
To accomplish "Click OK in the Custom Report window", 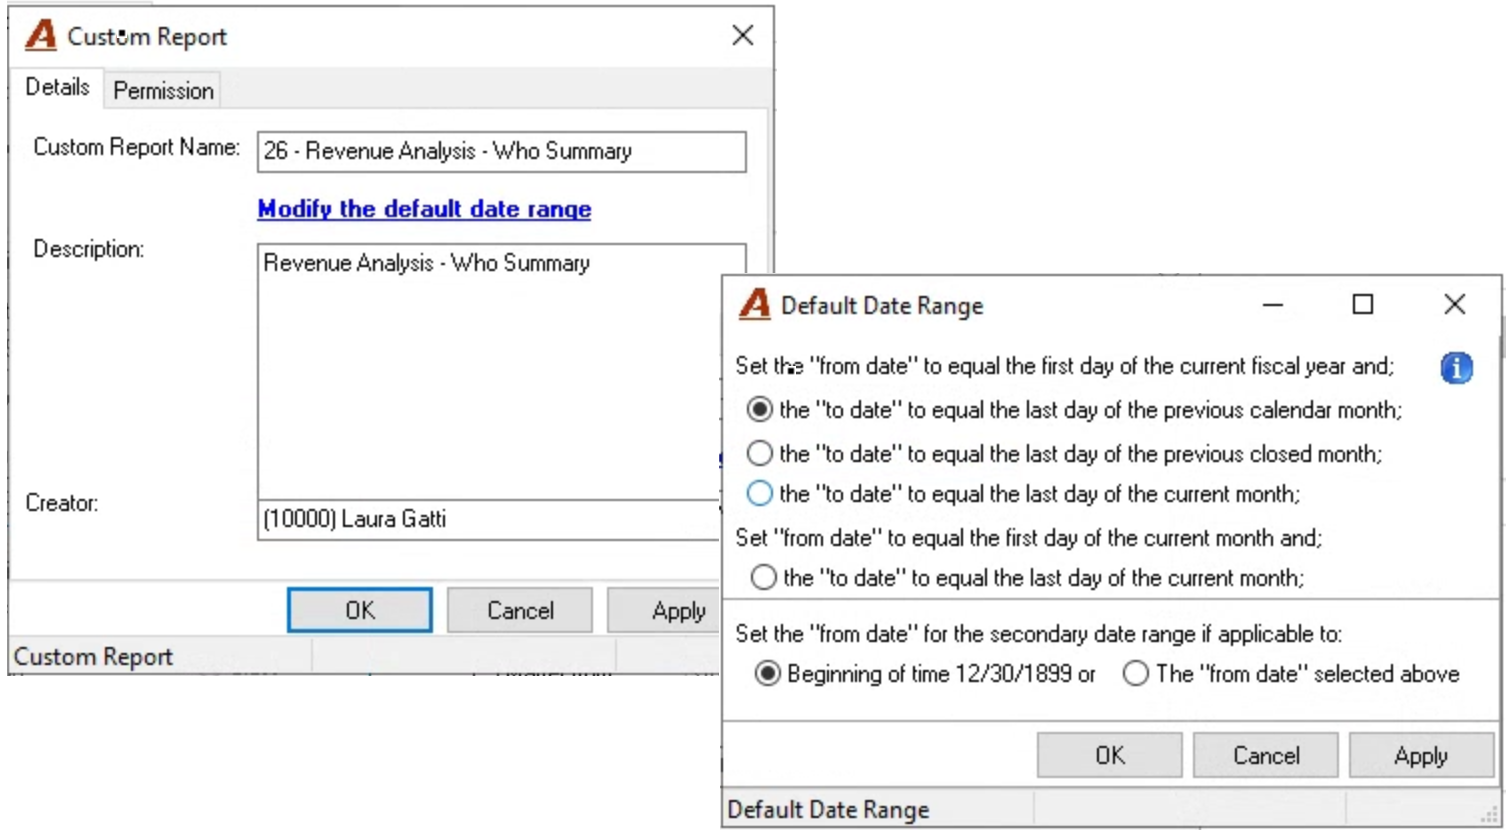I will tap(360, 610).
